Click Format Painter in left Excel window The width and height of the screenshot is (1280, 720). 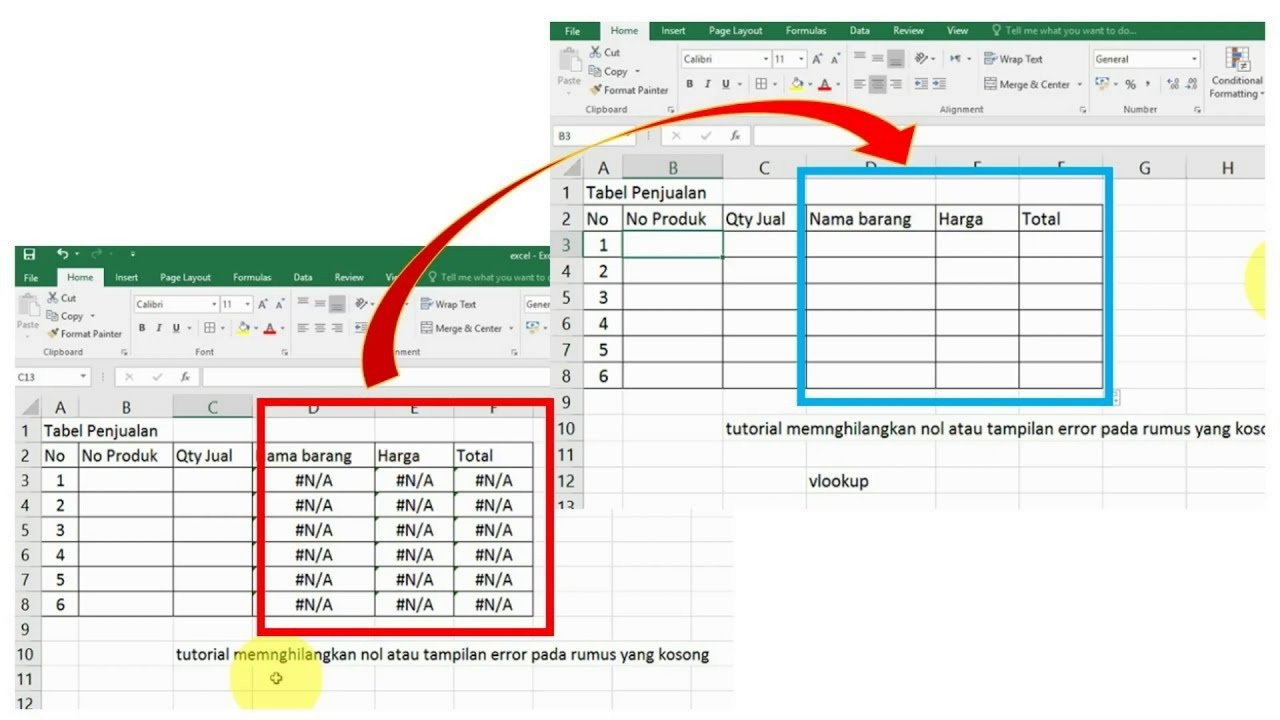84,334
